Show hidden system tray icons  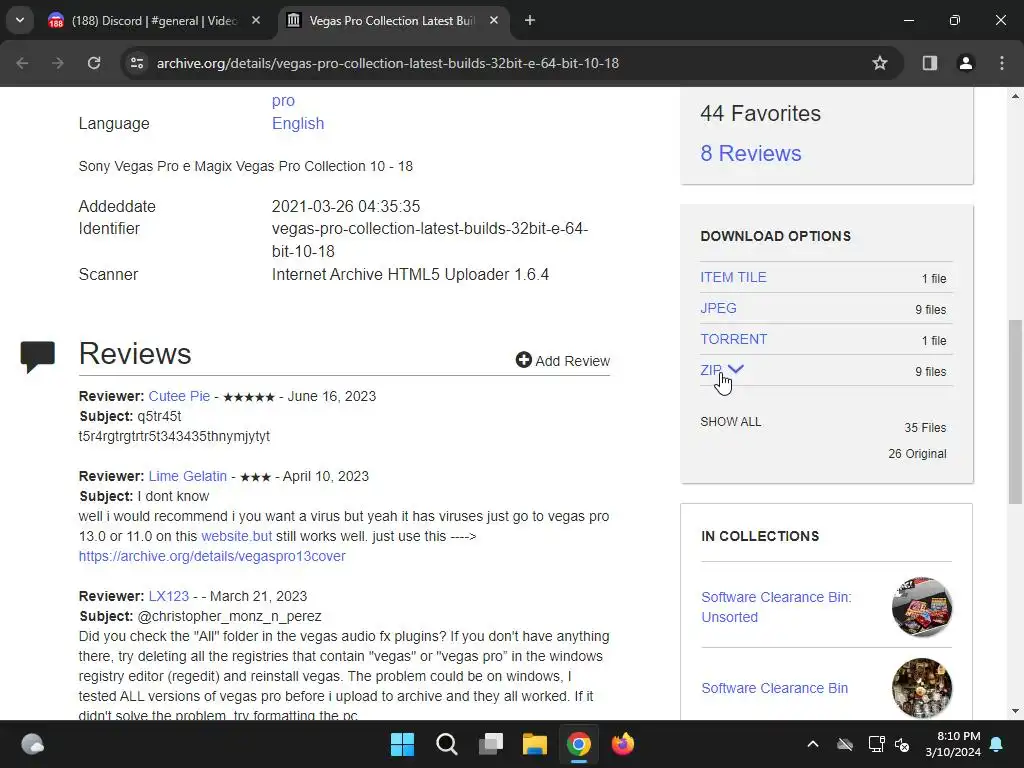pyautogui.click(x=813, y=744)
